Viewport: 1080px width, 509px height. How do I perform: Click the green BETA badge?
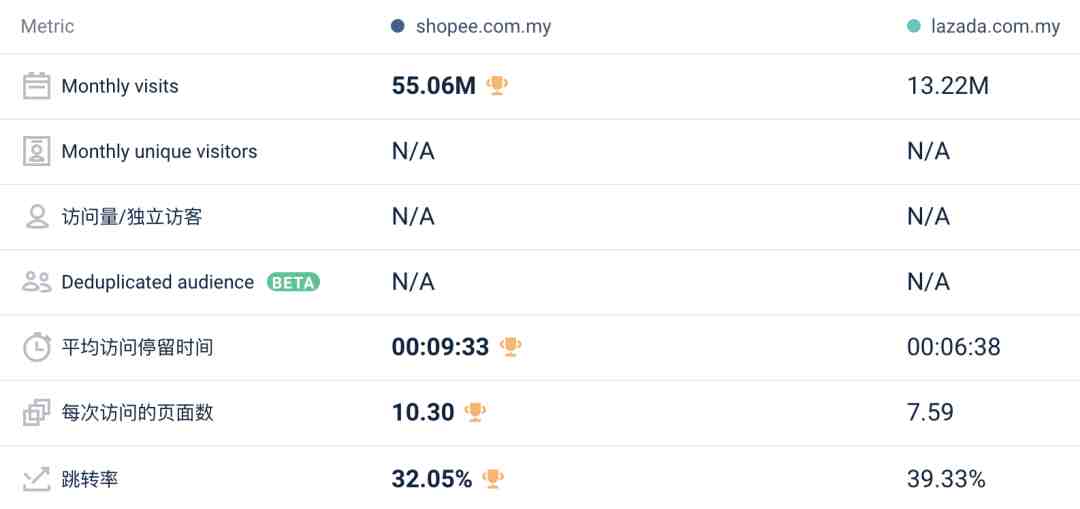[293, 282]
